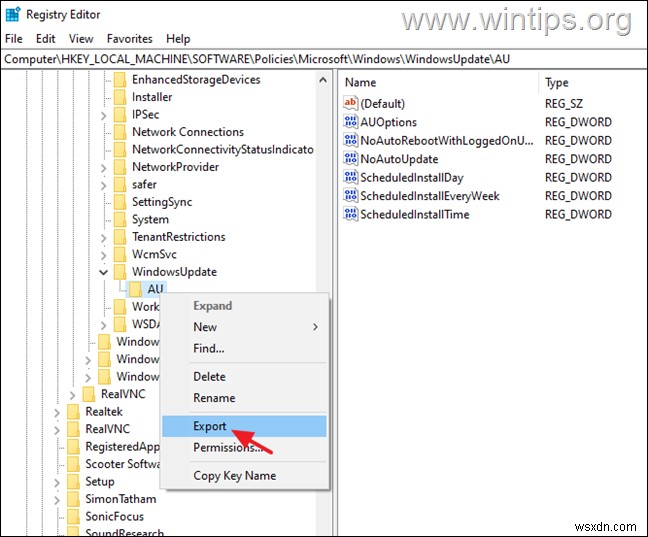Expand the TenantRestrictions key

click(x=103, y=238)
